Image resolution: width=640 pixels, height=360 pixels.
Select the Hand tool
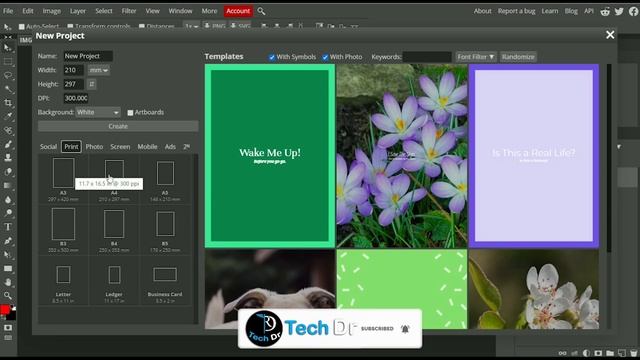click(x=8, y=282)
